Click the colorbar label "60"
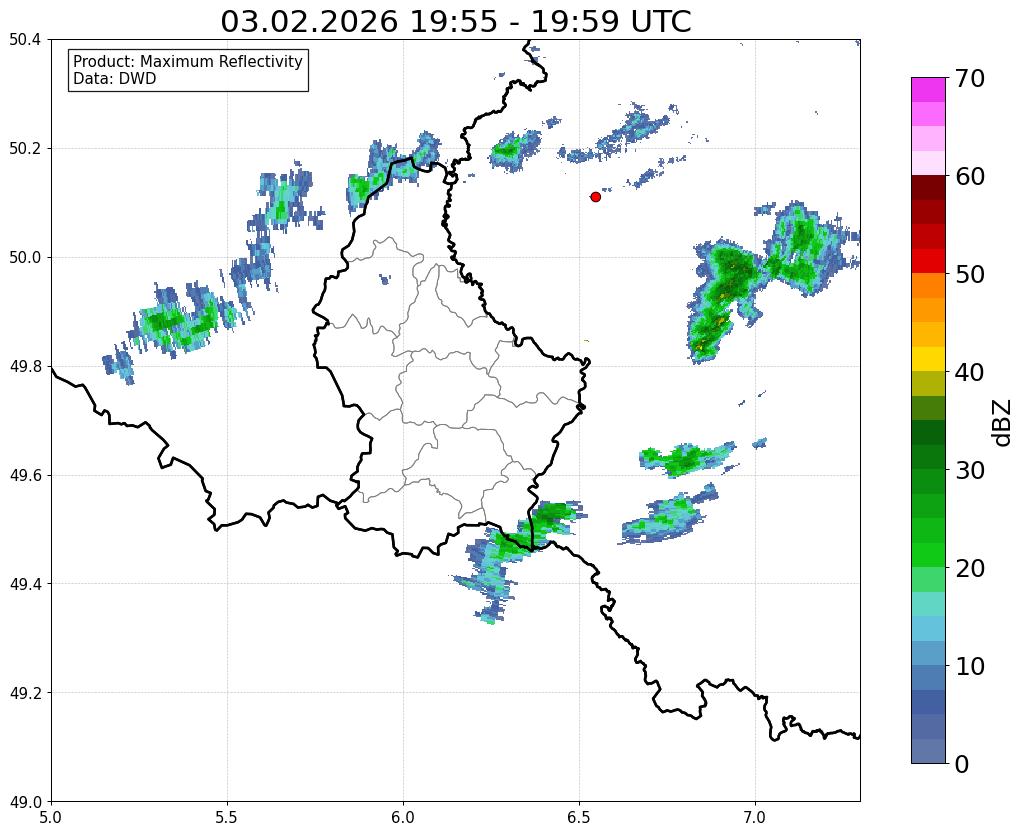1023x834 pixels. pos(969,176)
